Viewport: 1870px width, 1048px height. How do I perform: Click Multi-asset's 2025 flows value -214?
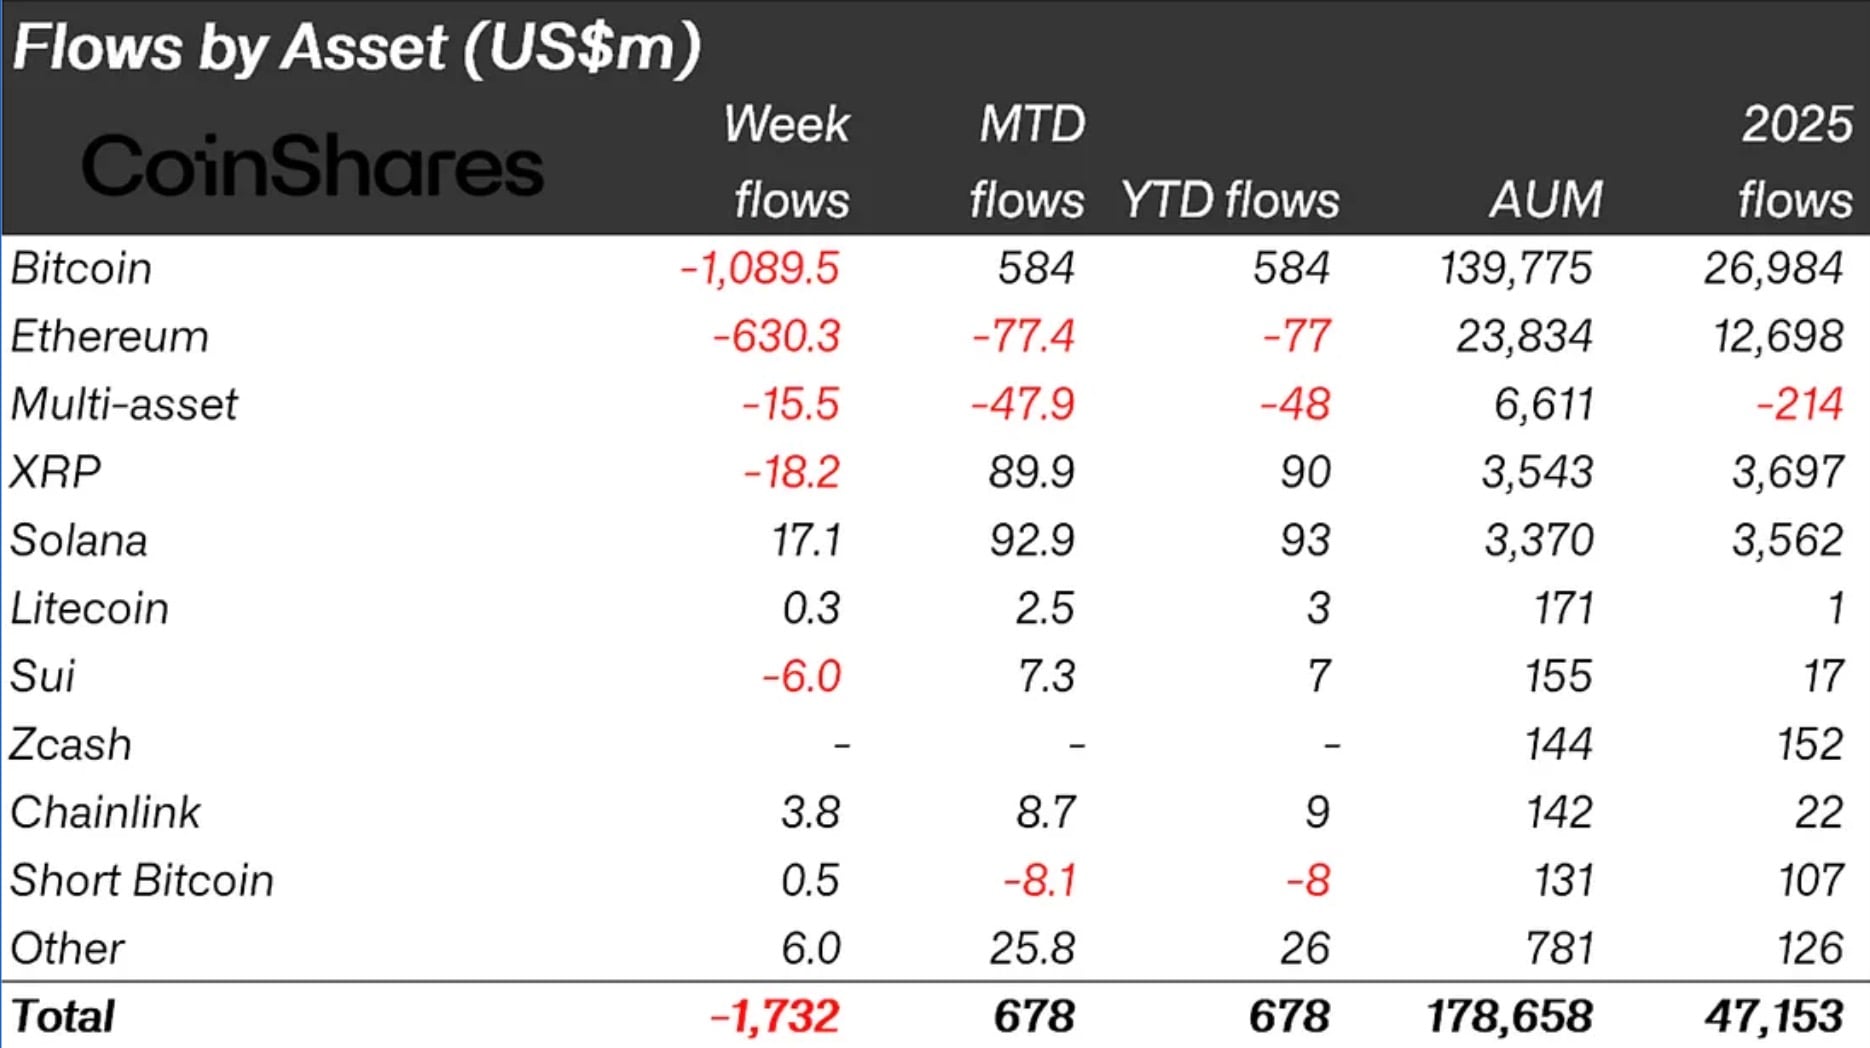coord(1800,405)
